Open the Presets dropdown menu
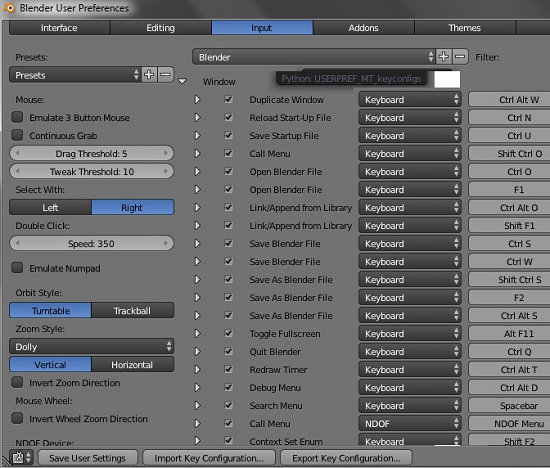 click(x=75, y=75)
